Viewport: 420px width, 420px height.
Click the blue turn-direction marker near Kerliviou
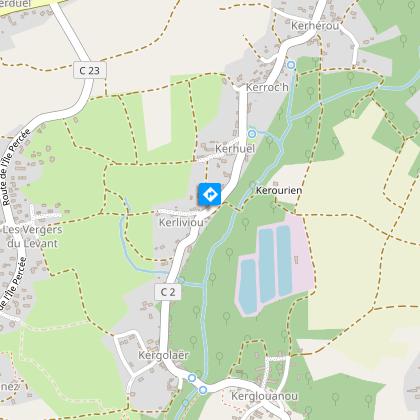210,194
